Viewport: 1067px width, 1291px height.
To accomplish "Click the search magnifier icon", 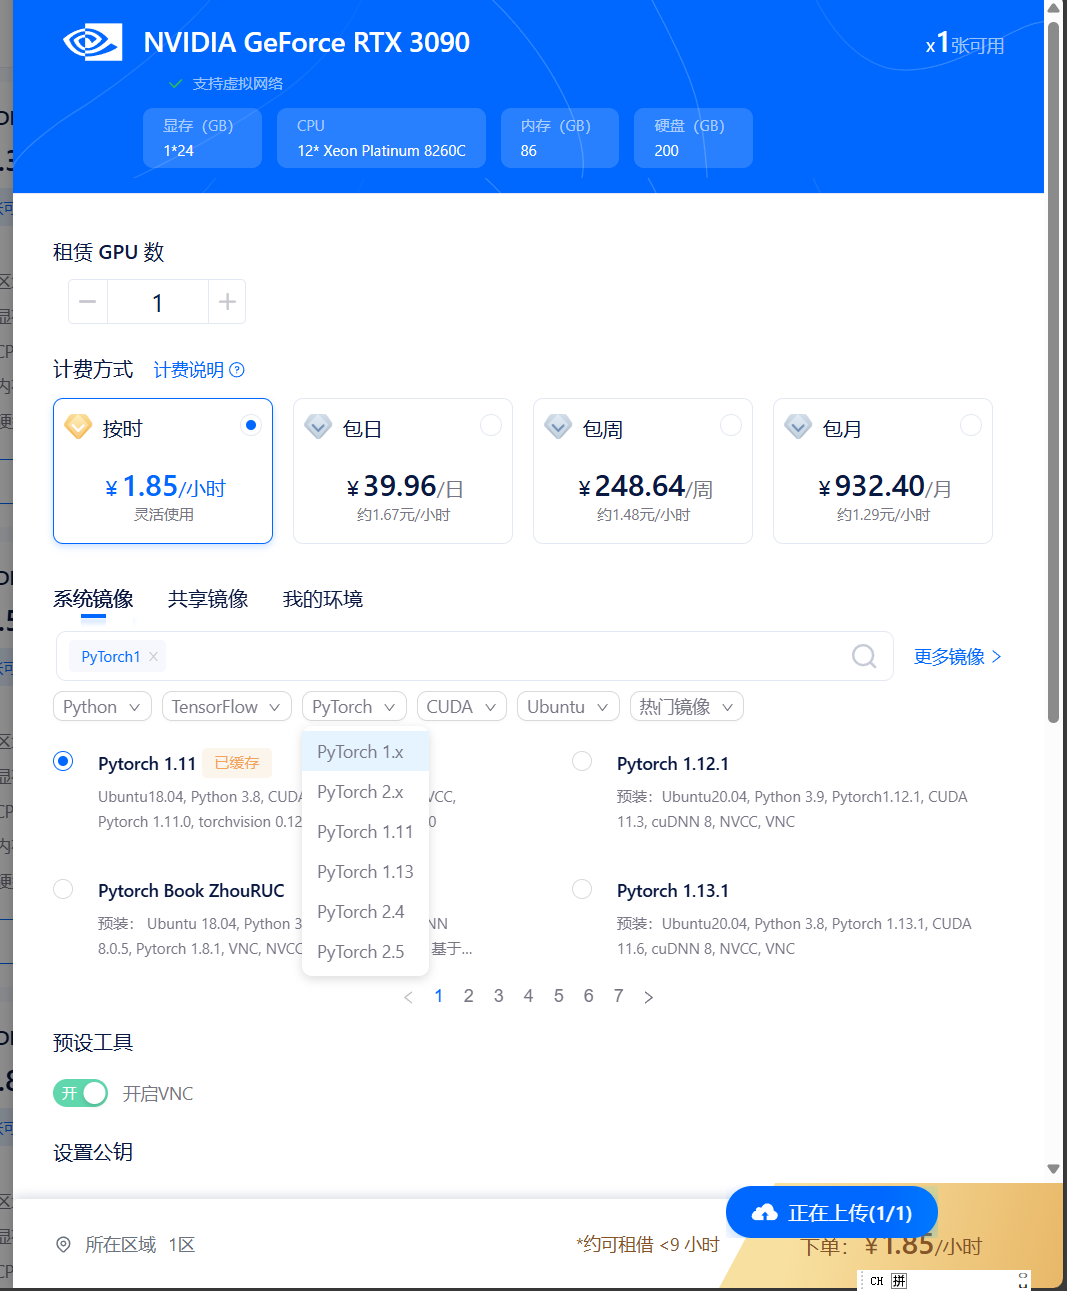I will pos(864,656).
